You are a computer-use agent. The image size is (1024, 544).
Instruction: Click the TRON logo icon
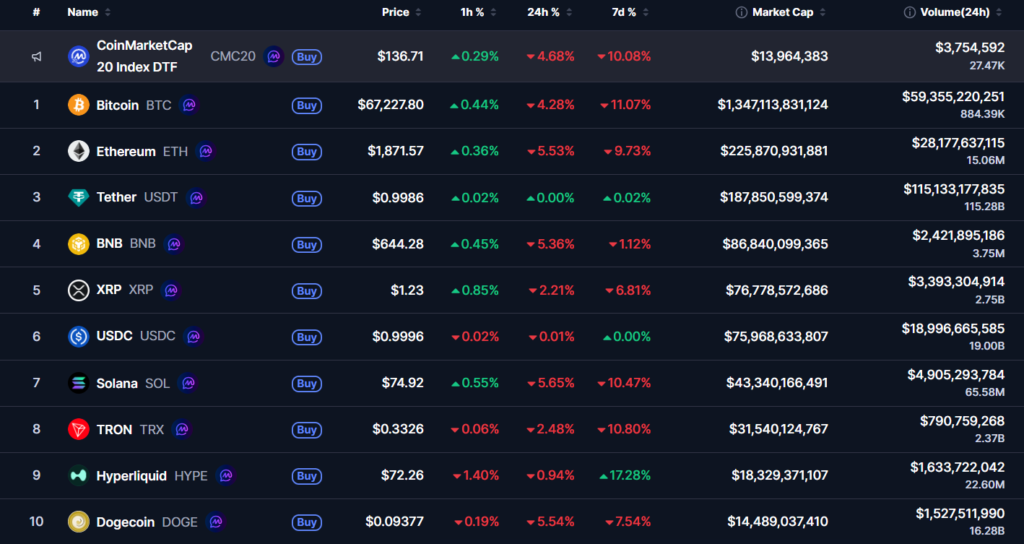pyautogui.click(x=78, y=429)
